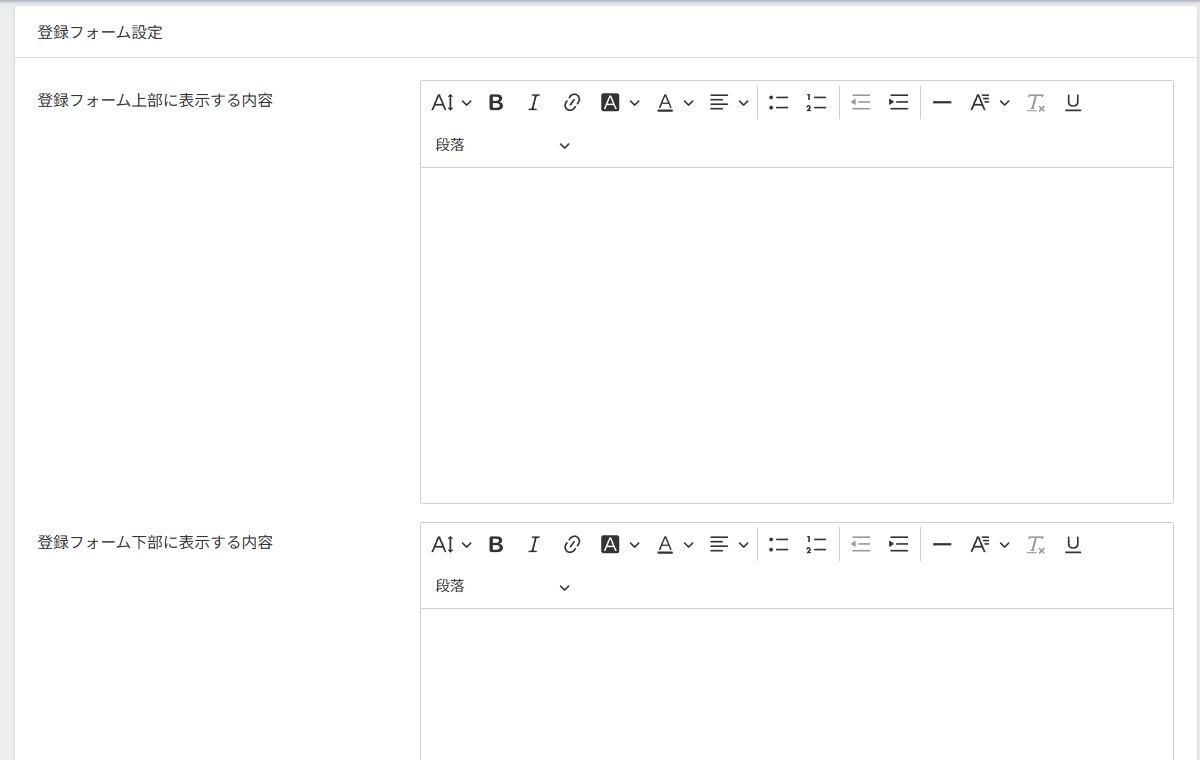The height and width of the screenshot is (760, 1200).
Task: Increase indent in top form editor
Action: point(899,102)
